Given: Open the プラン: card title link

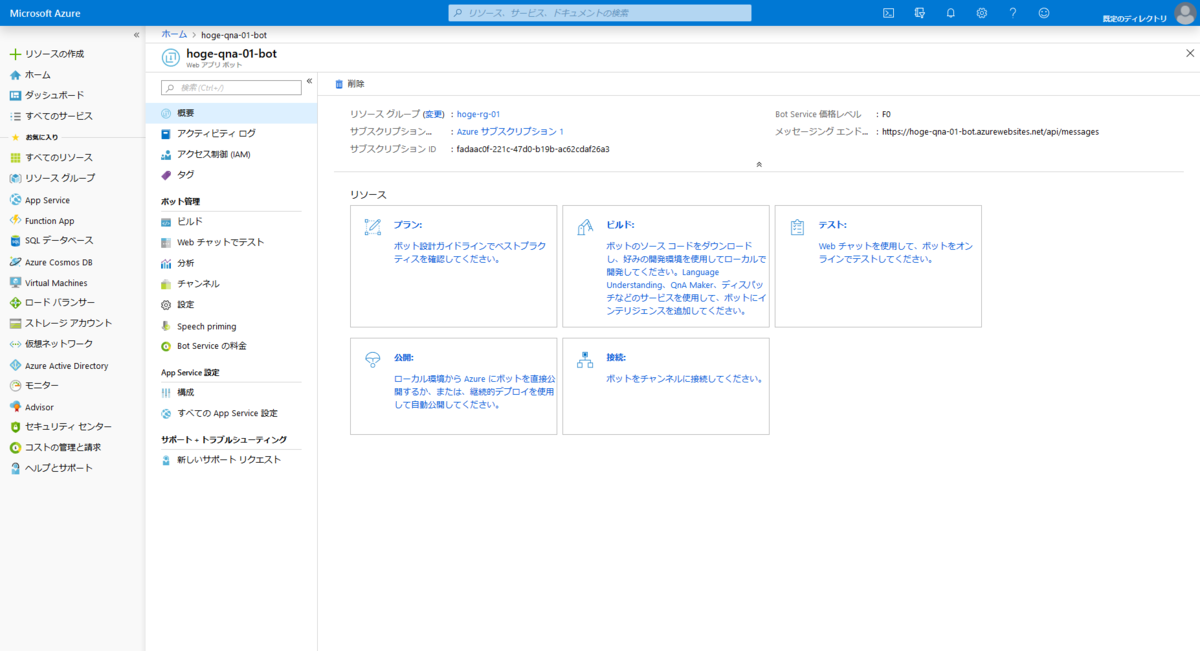Looking at the screenshot, I should [408, 225].
